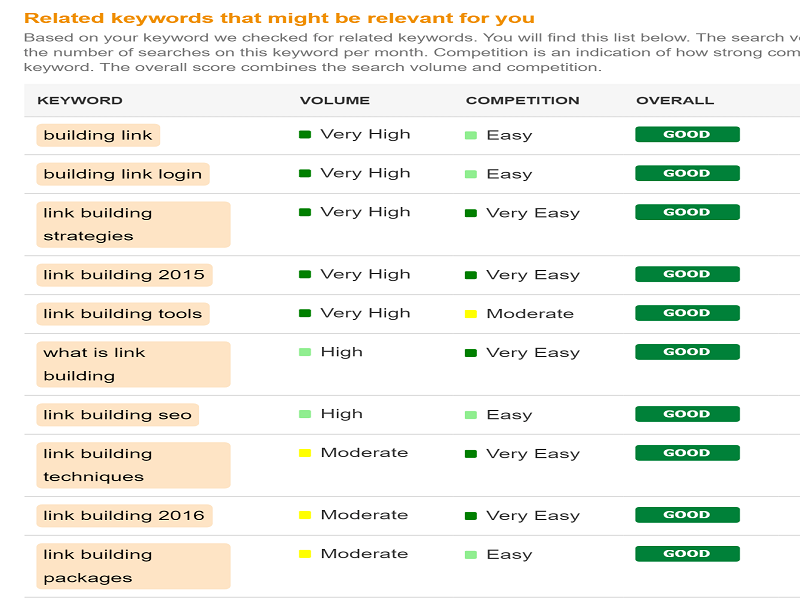Image resolution: width=800 pixels, height=600 pixels.
Task: Click the COMPETITION column header
Action: point(522,101)
